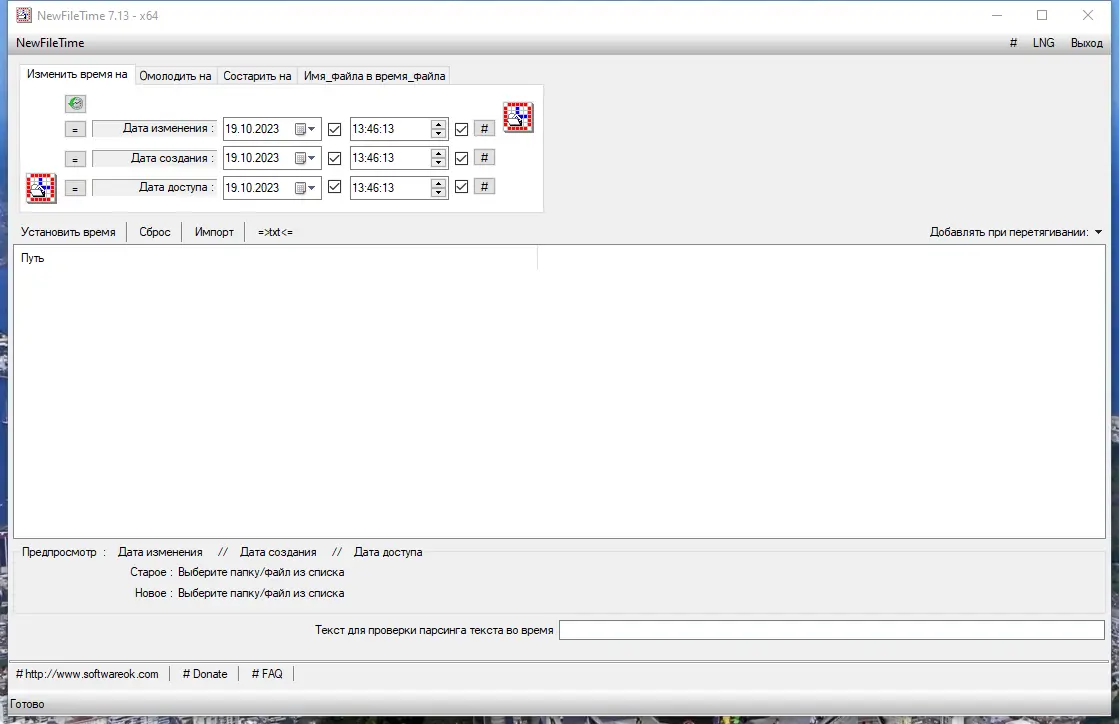Switch to the Изменить время на tab
The height and width of the screenshot is (724, 1119).
(x=77, y=74)
